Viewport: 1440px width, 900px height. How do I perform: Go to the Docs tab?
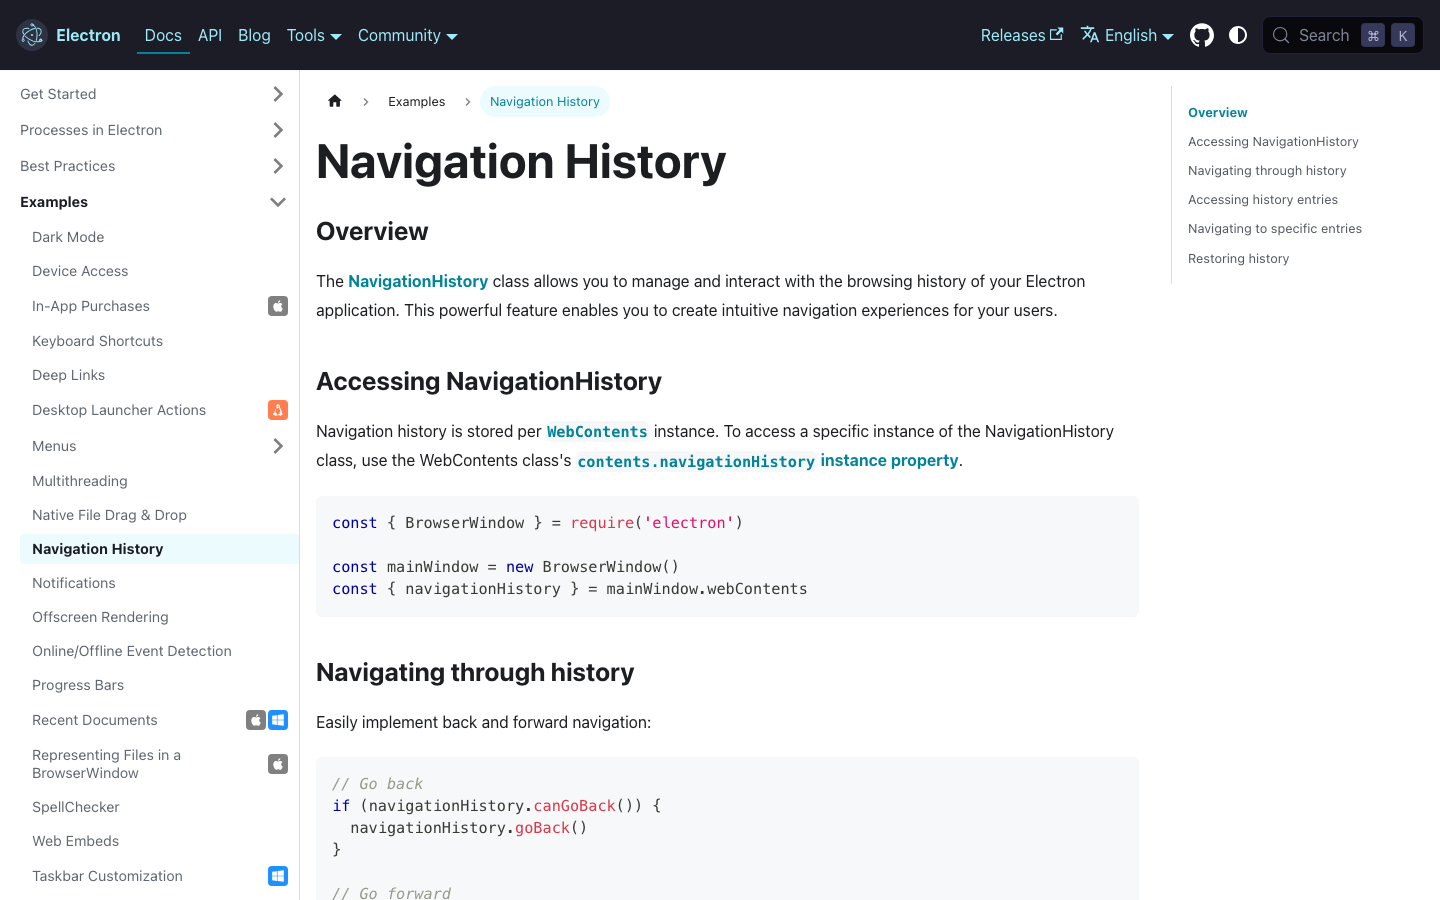(x=163, y=35)
